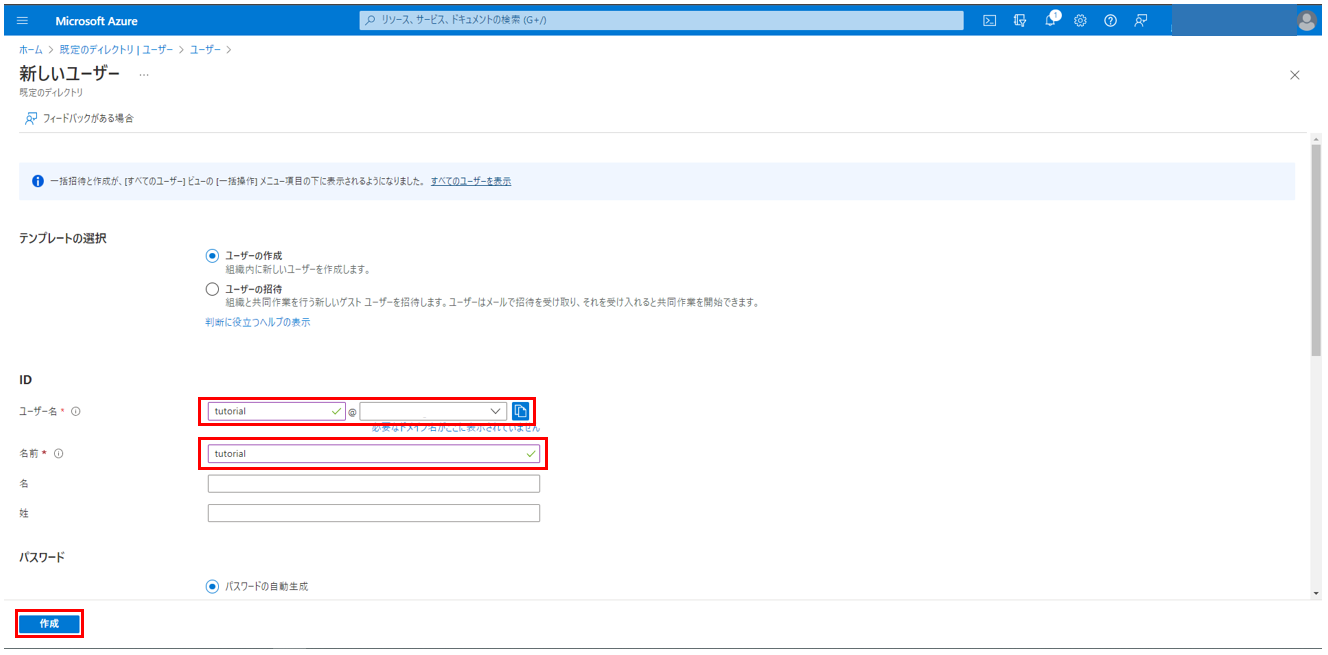Viewport: 1328px width, 655px height.
Task: Open the directory and subscription filter icon
Action: [1019, 21]
